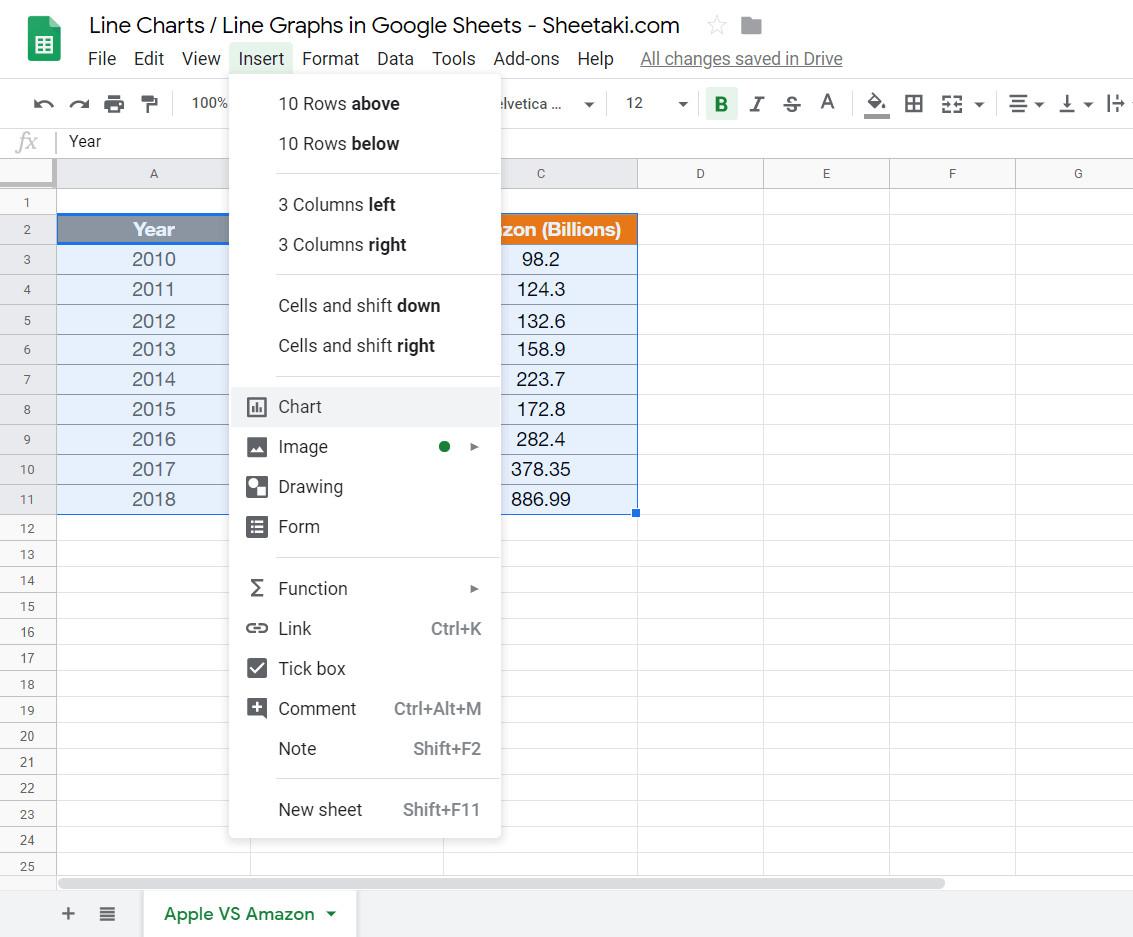
Task: Open the Format menu
Action: (330, 58)
